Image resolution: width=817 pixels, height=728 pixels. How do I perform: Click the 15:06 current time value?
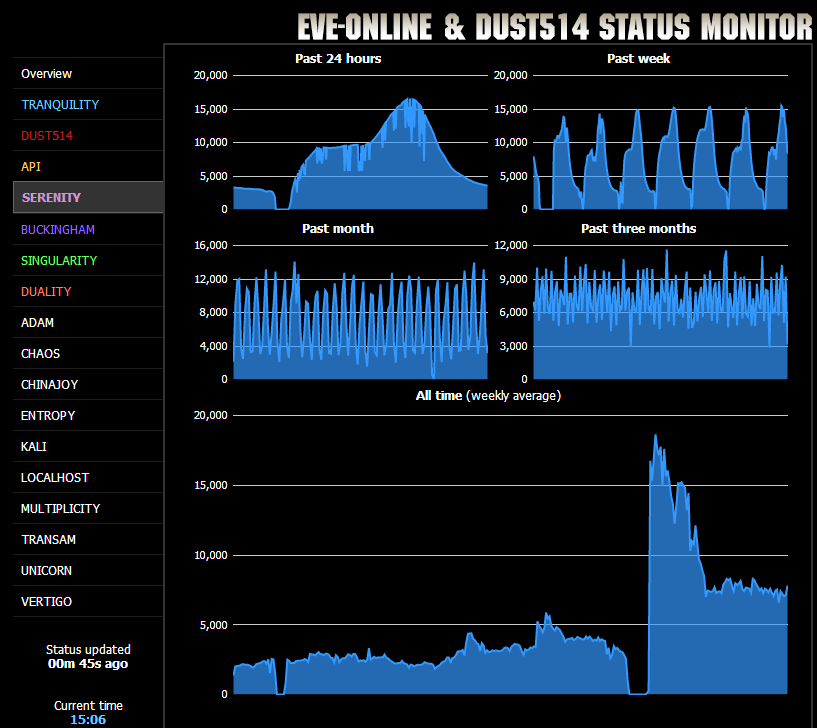88,720
